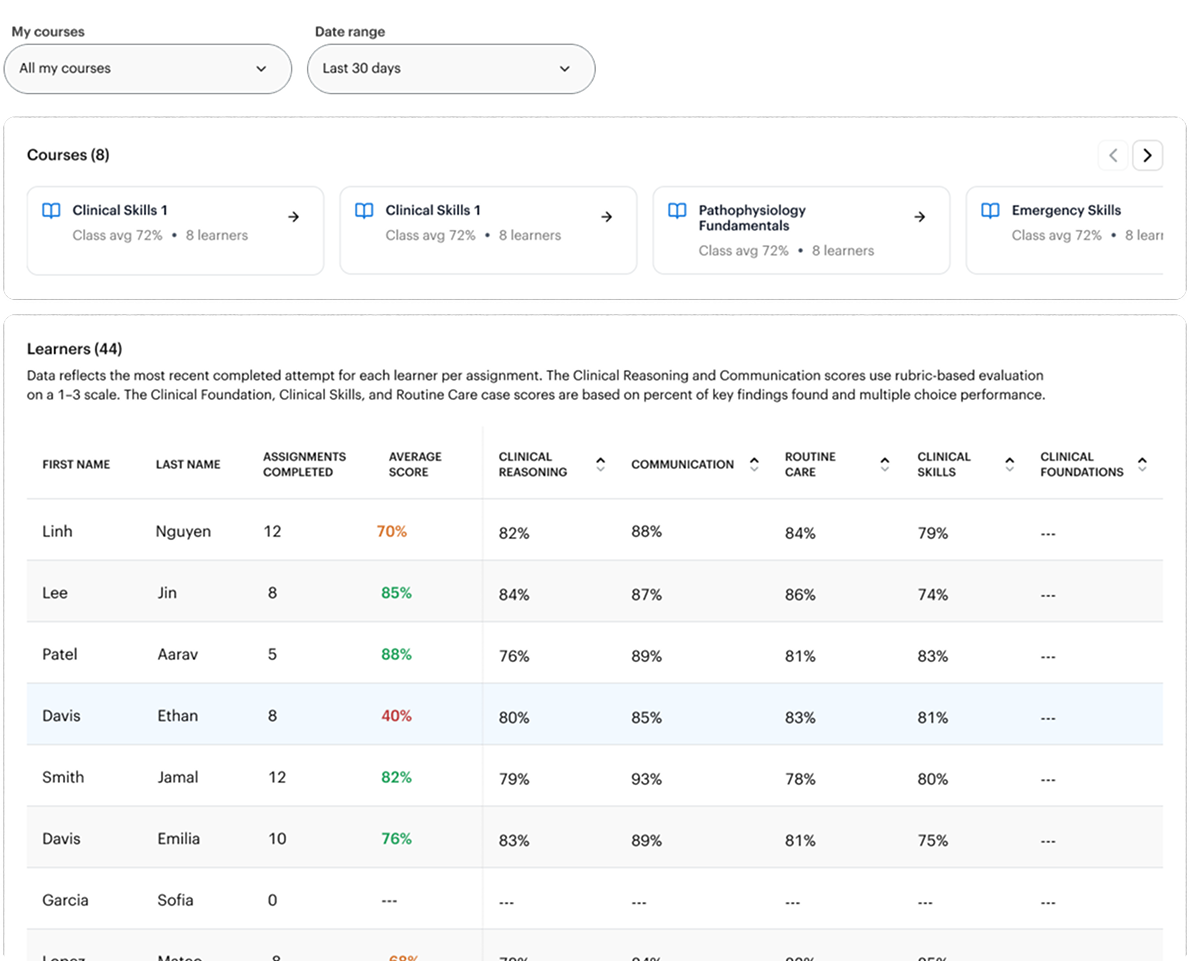Select the Patel Aarav learner row
Screen dimensions: 1190x962
[595, 654]
